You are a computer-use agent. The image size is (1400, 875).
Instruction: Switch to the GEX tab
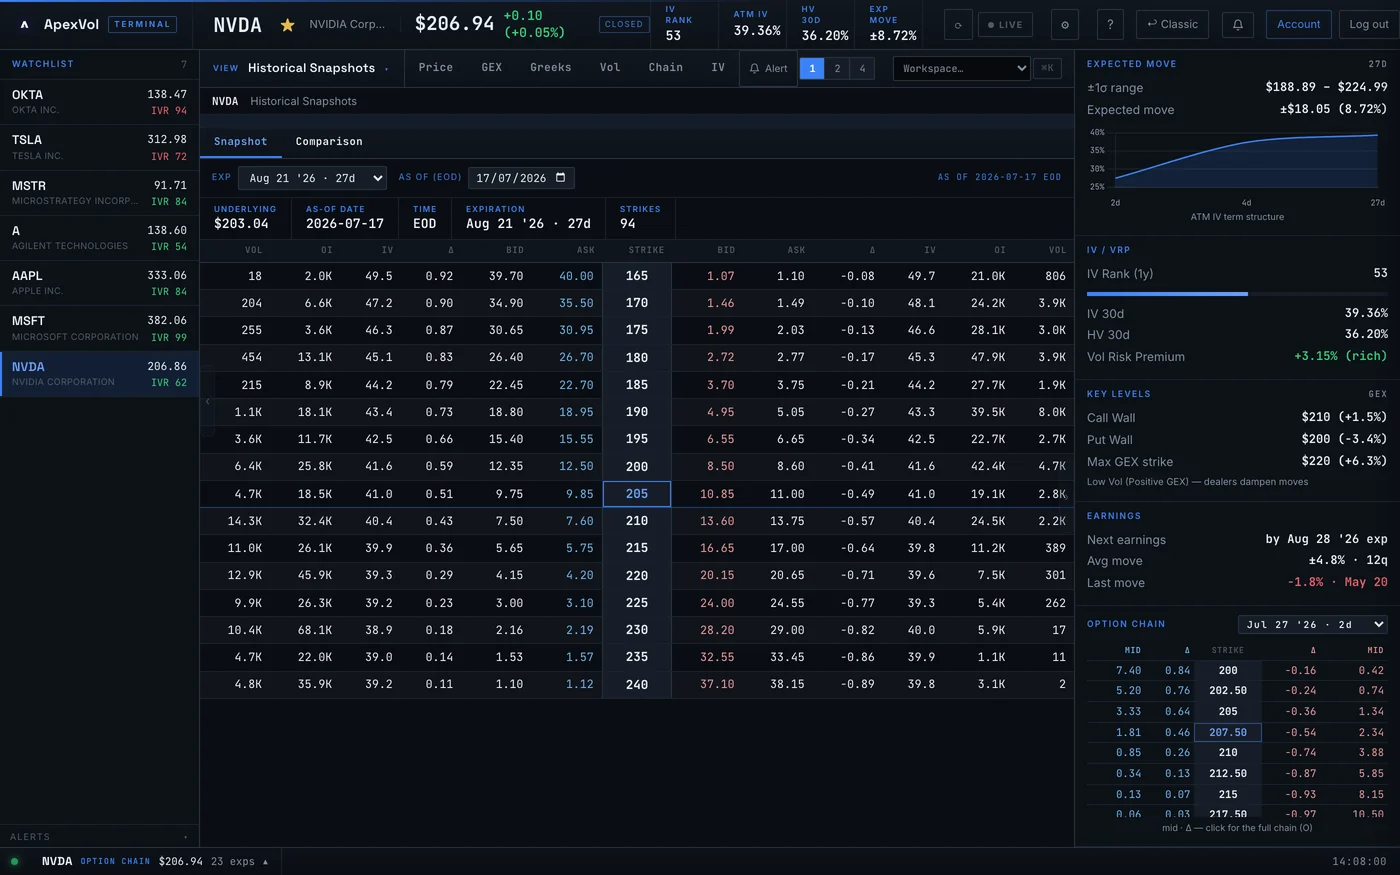(492, 68)
